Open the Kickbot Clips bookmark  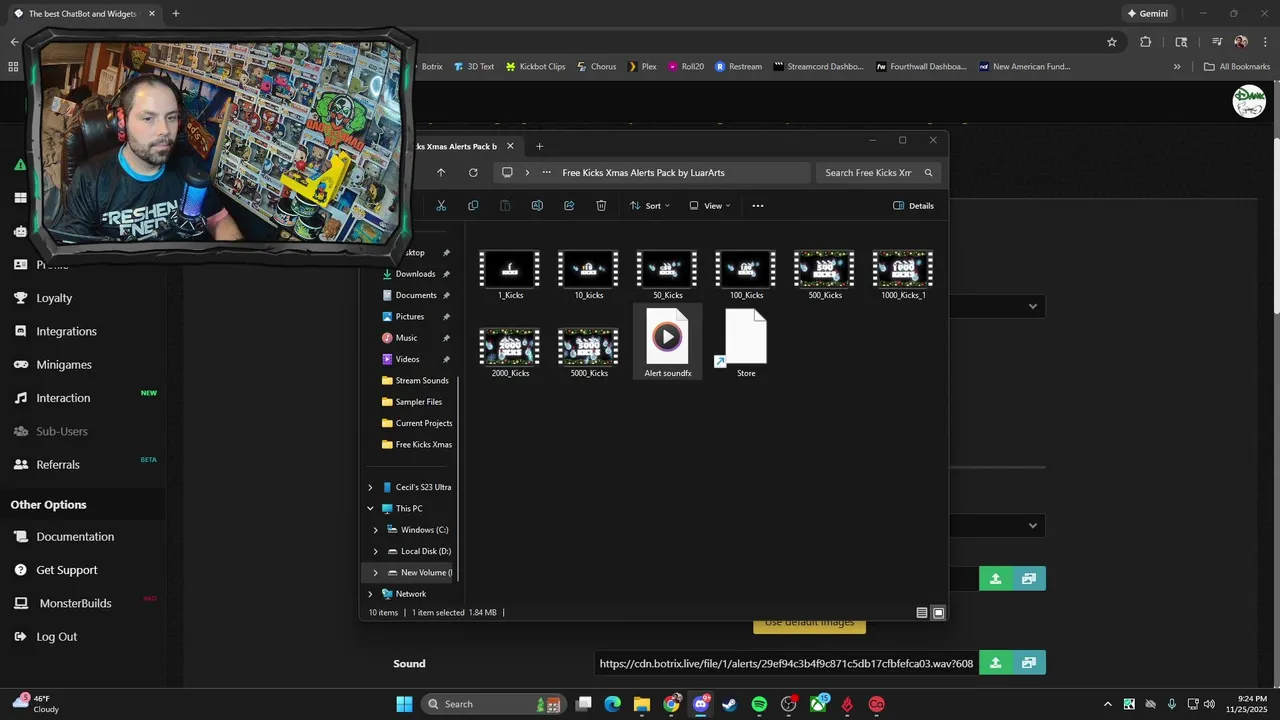point(535,67)
